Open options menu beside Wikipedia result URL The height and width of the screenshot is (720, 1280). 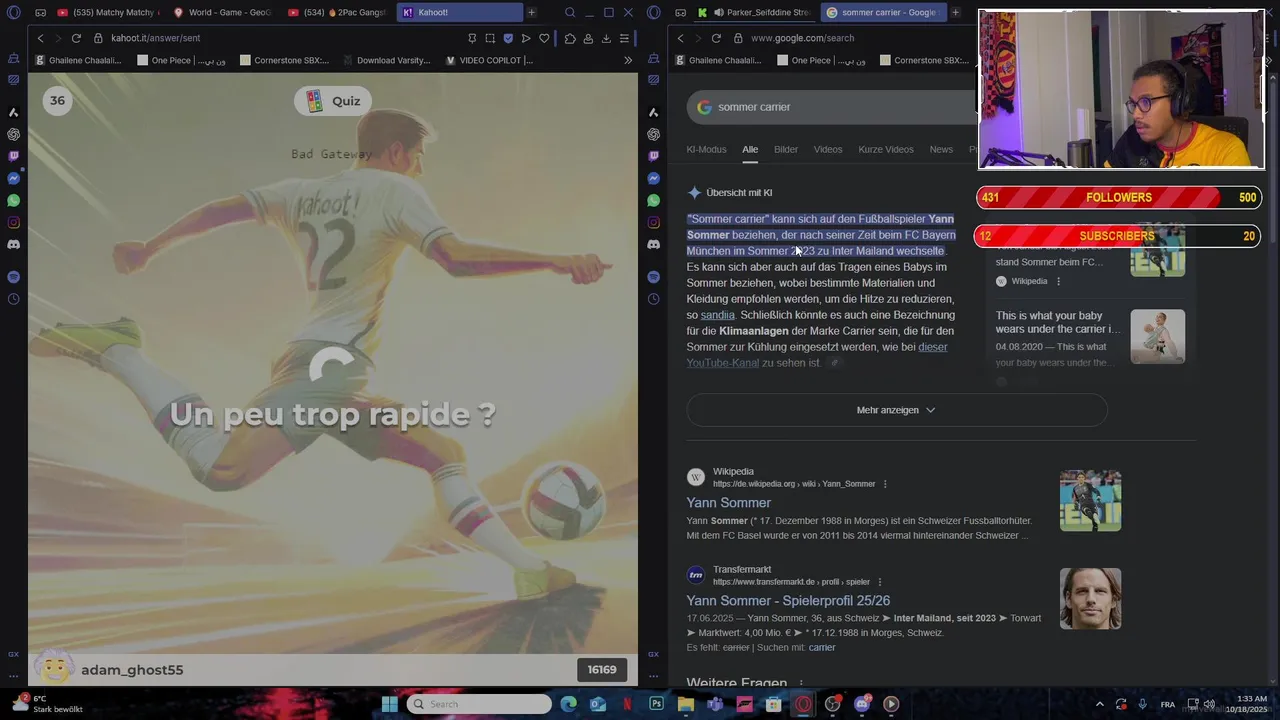885,484
